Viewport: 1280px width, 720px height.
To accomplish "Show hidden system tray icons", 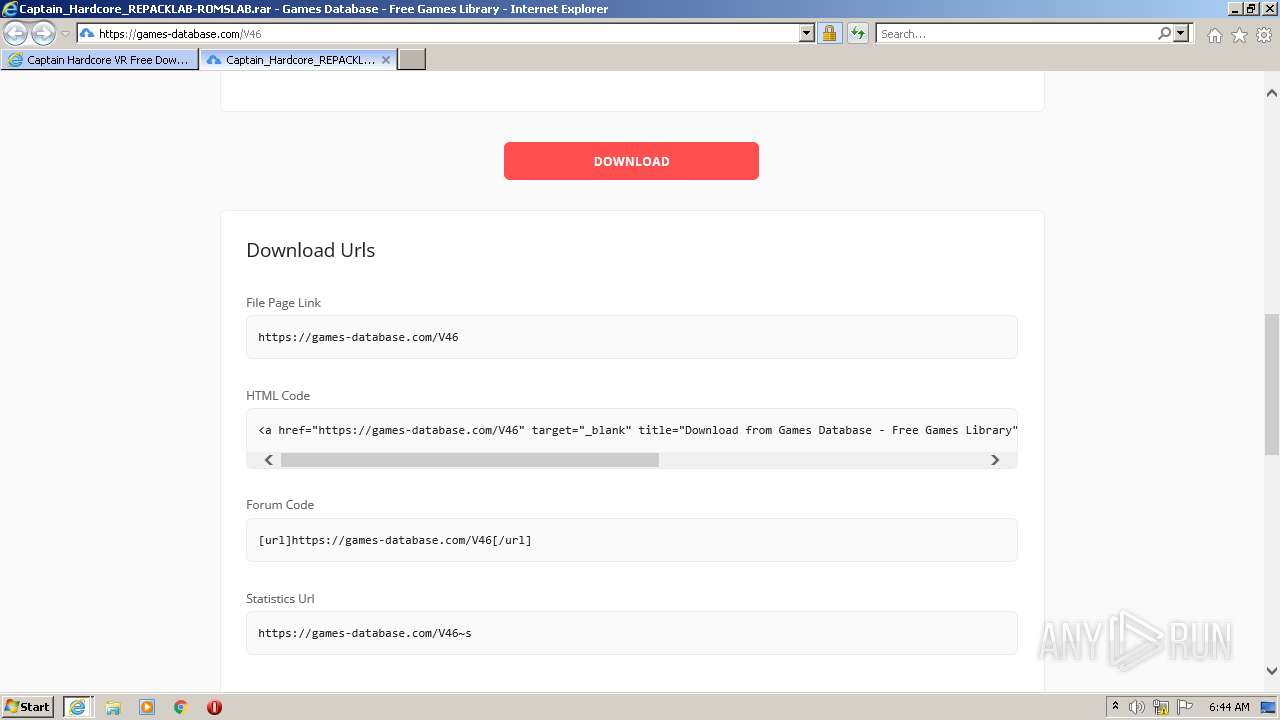I will (1116, 707).
